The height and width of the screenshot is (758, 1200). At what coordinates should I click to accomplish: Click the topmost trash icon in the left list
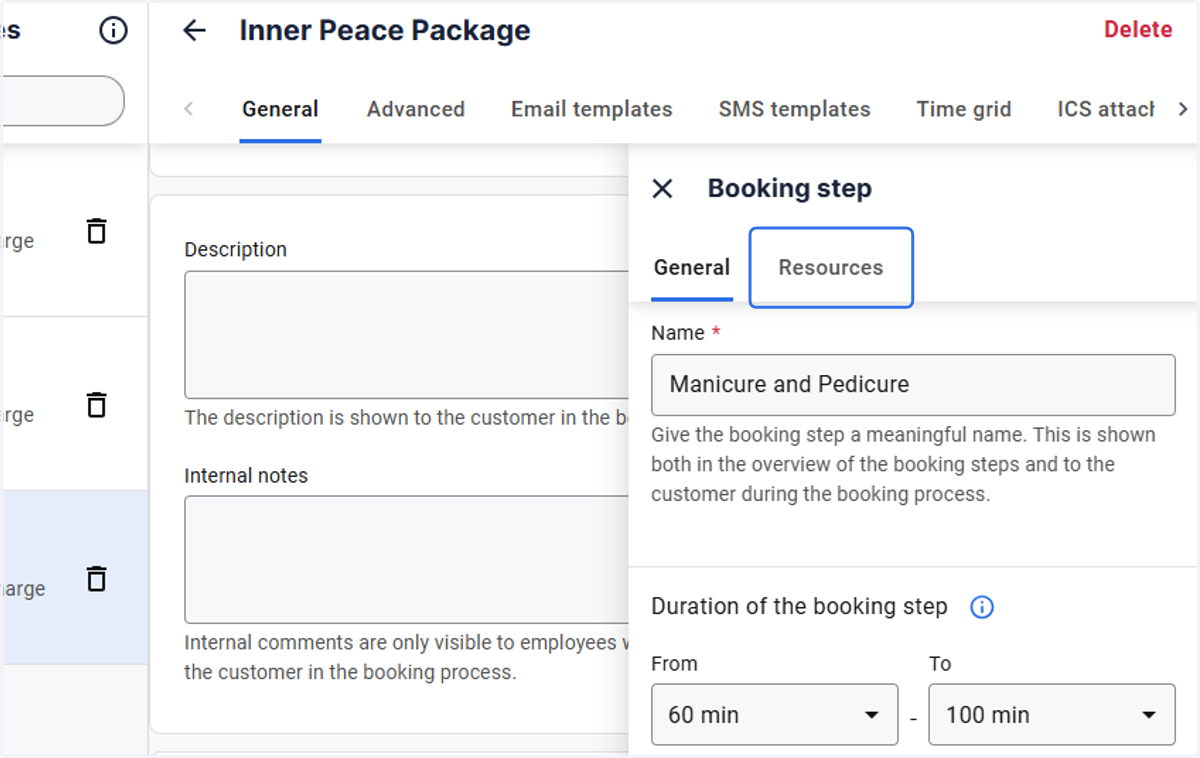96,231
